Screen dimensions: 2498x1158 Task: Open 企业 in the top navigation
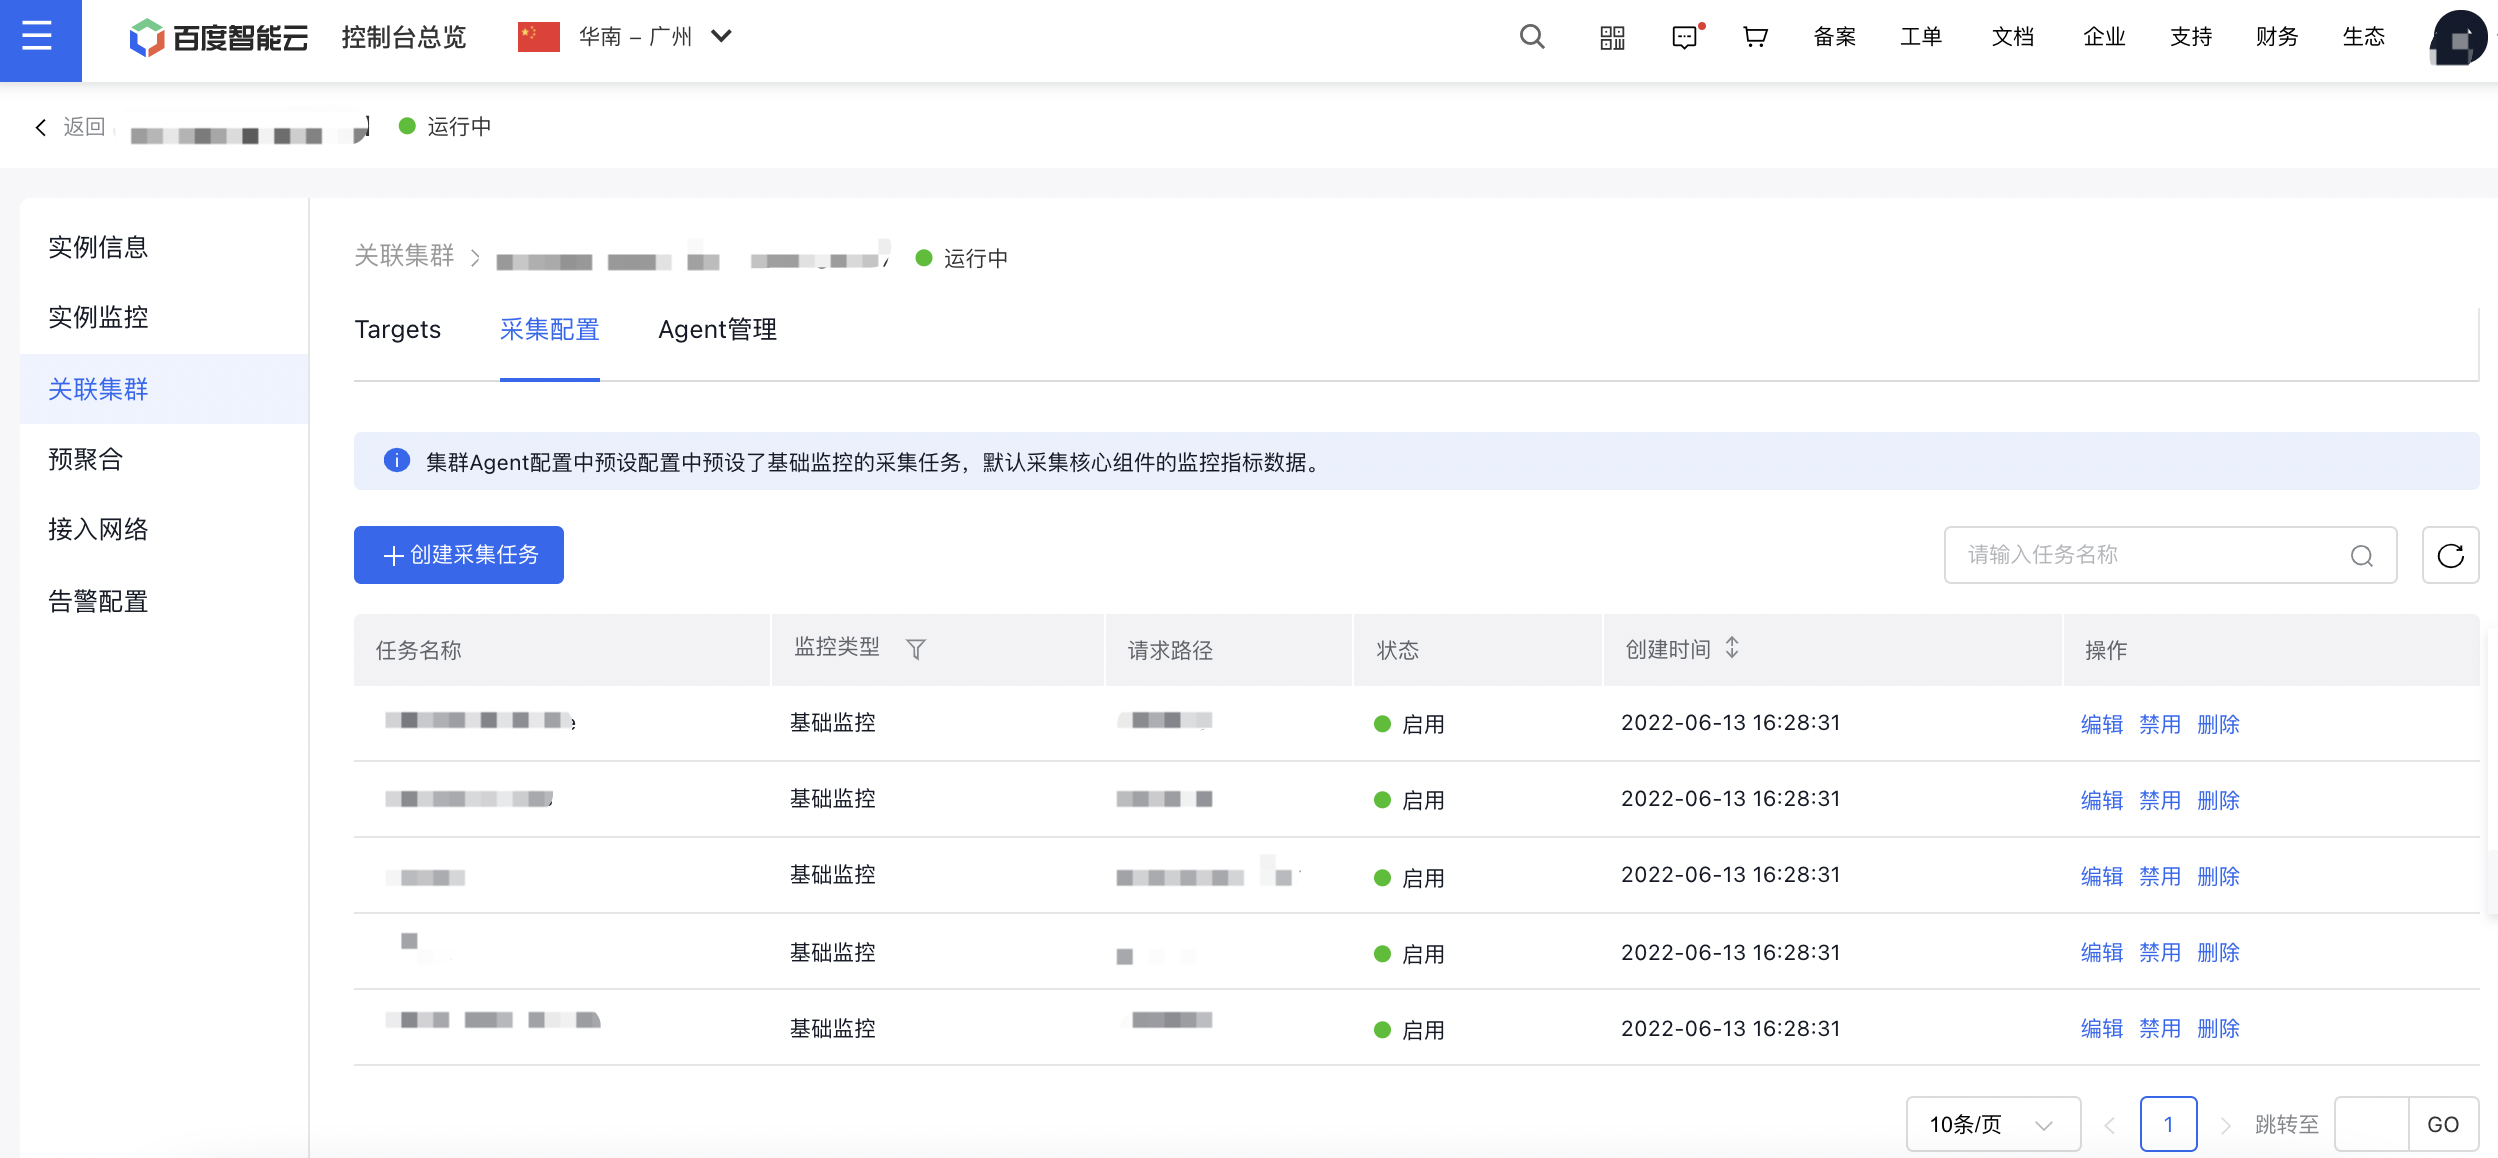pyautogui.click(x=2104, y=37)
